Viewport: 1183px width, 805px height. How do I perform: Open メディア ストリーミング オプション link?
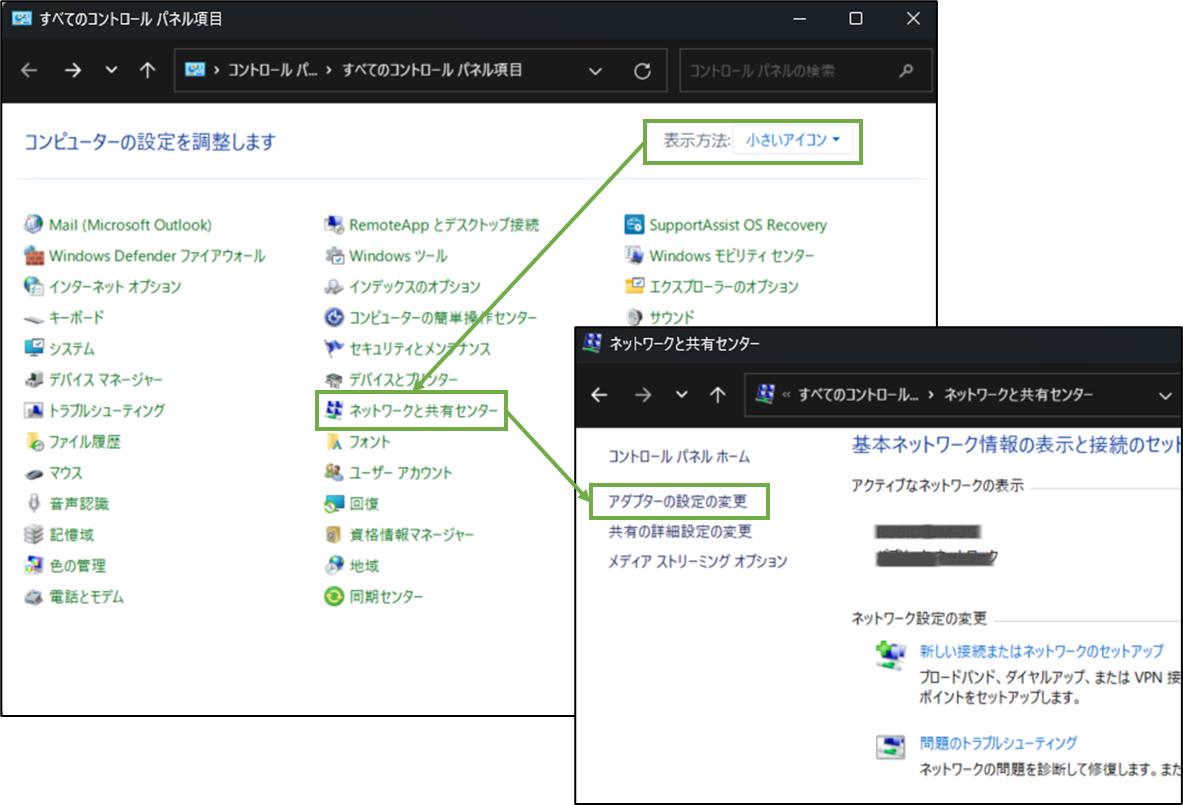coord(698,561)
